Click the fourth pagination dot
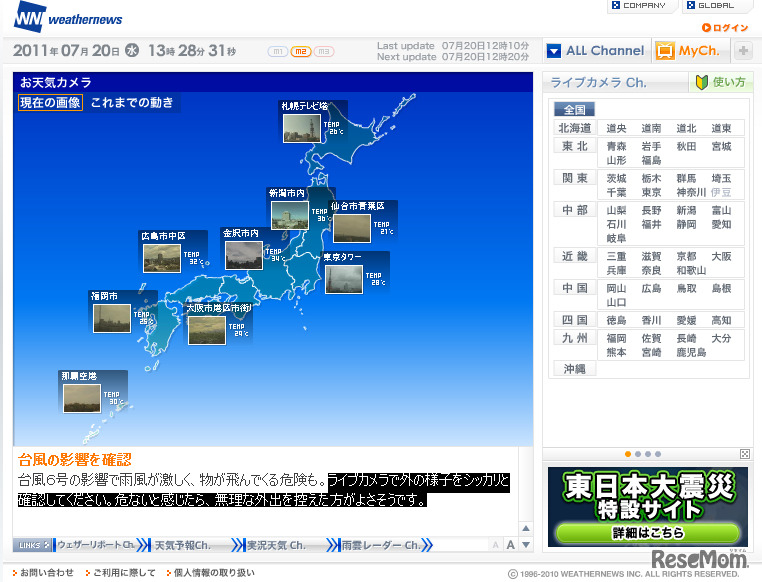762x582 pixels. pyautogui.click(x=658, y=454)
